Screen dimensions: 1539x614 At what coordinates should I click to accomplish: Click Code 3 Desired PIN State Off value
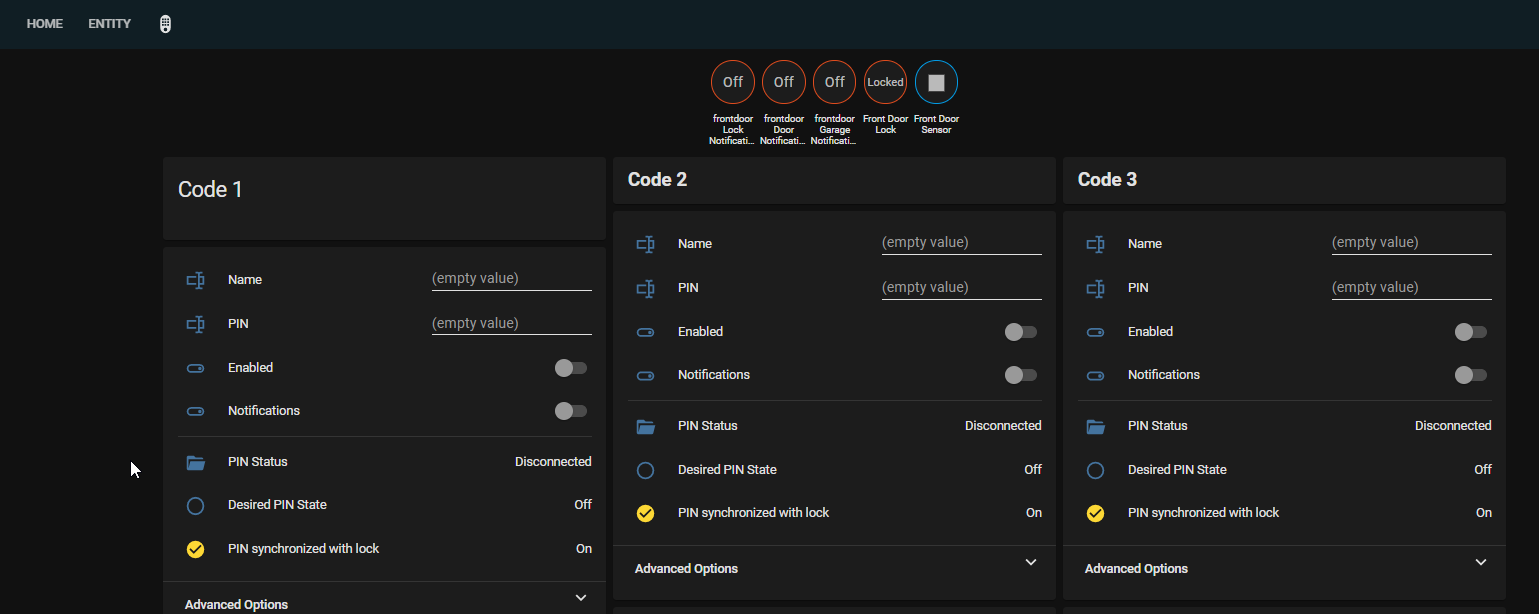tap(1483, 470)
